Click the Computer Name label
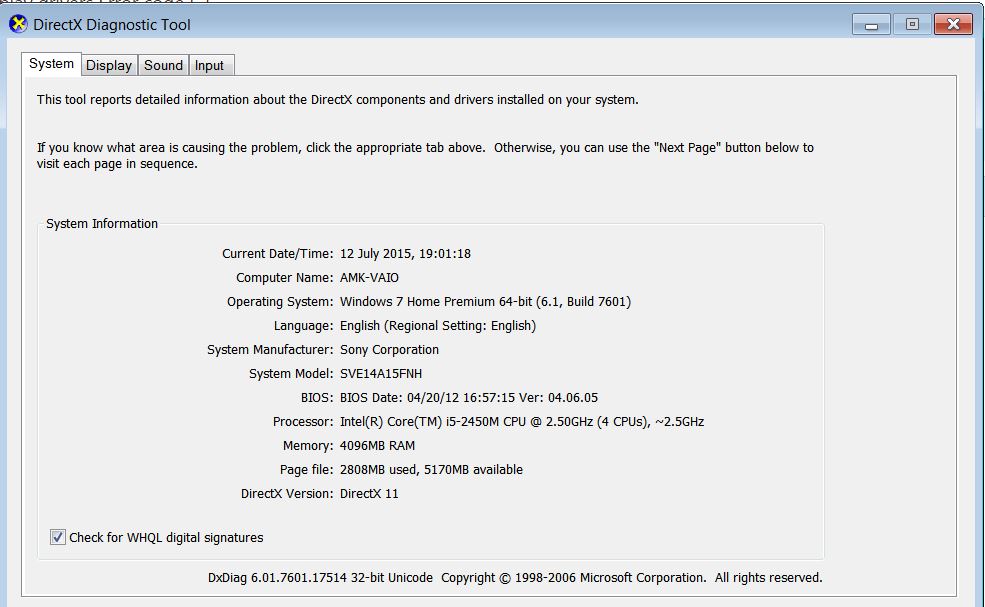The width and height of the screenshot is (985, 607). [x=285, y=278]
